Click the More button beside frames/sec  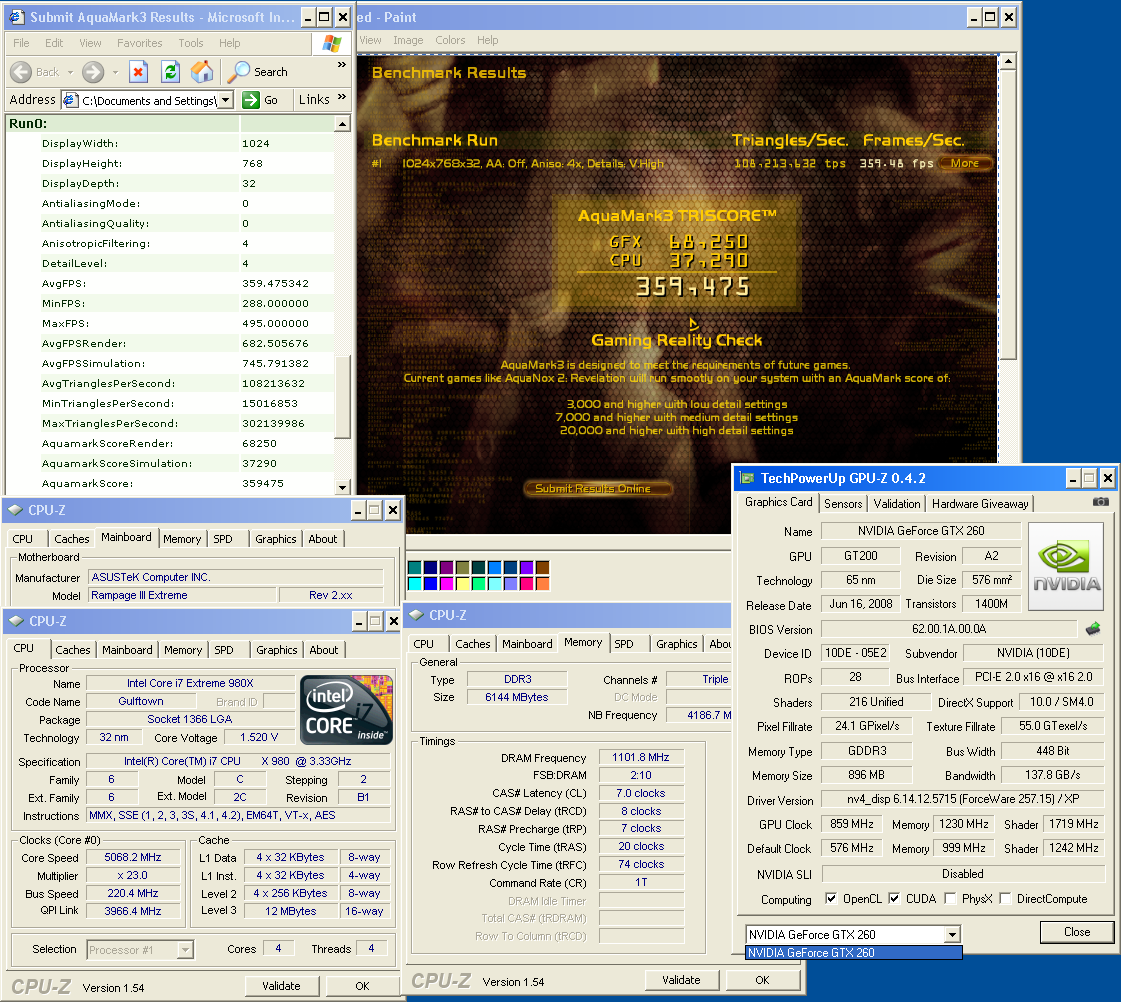(964, 163)
